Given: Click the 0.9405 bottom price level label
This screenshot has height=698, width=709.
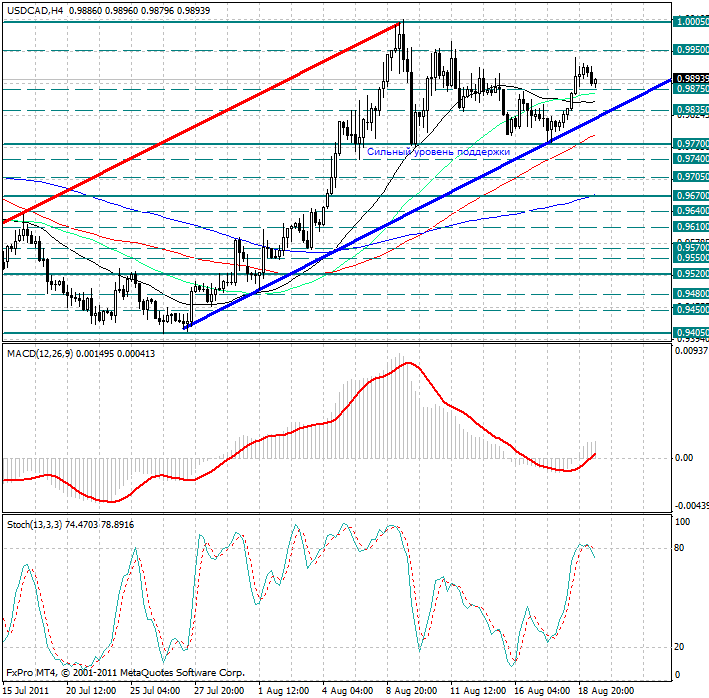Looking at the screenshot, I should tap(690, 332).
